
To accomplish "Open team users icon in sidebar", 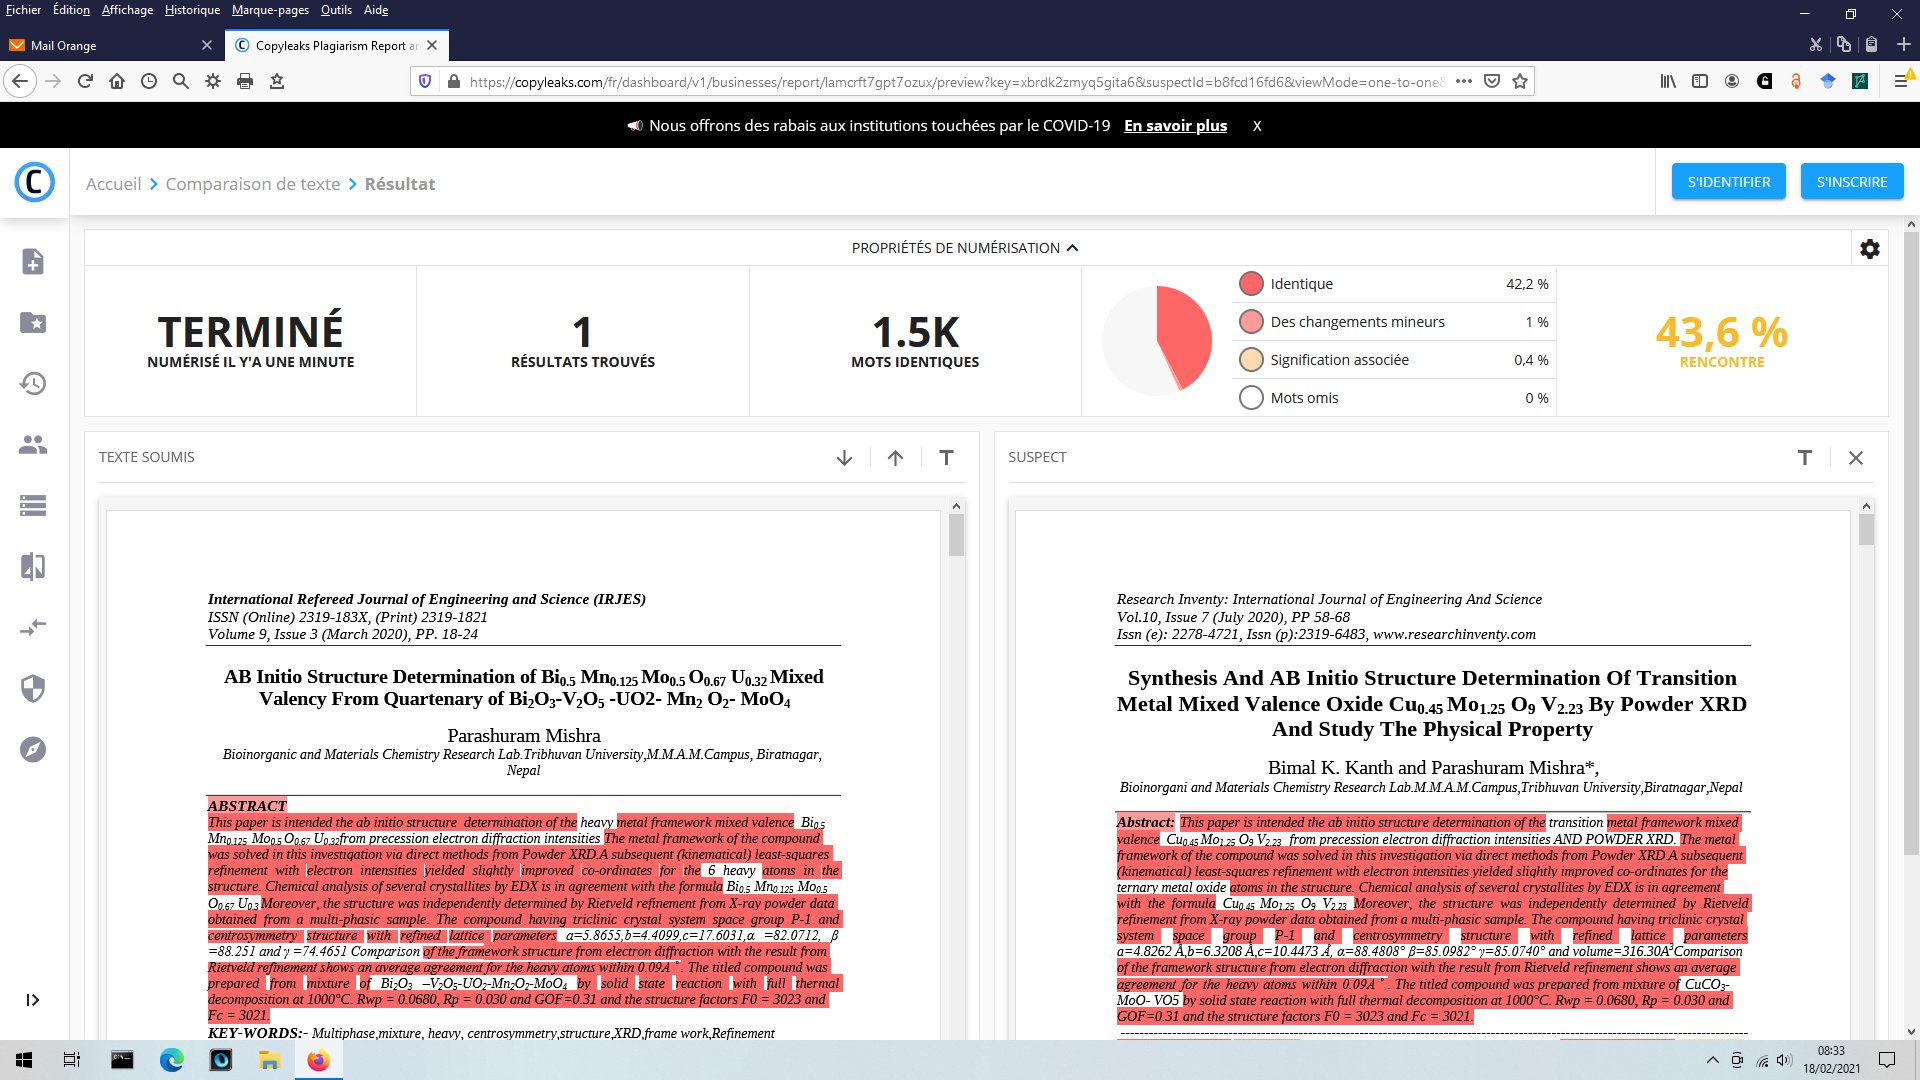I will point(33,445).
